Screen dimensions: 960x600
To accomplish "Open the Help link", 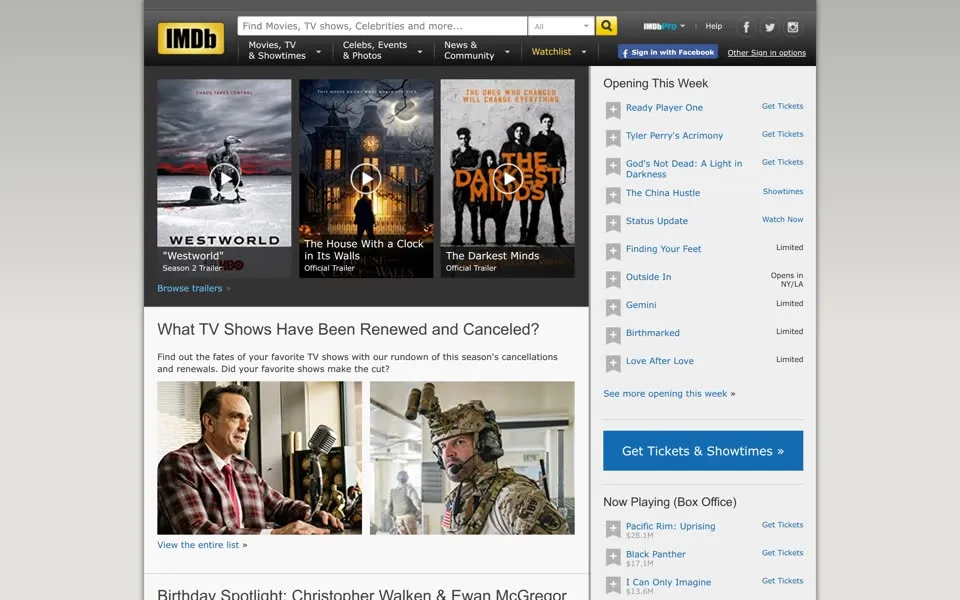I will [x=713, y=26].
